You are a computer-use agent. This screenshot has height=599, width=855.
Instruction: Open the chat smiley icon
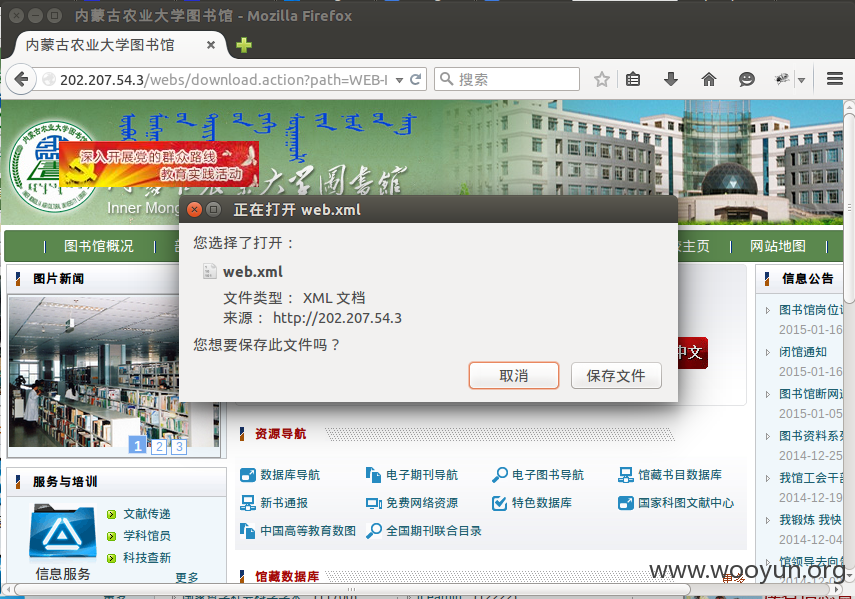[746, 80]
